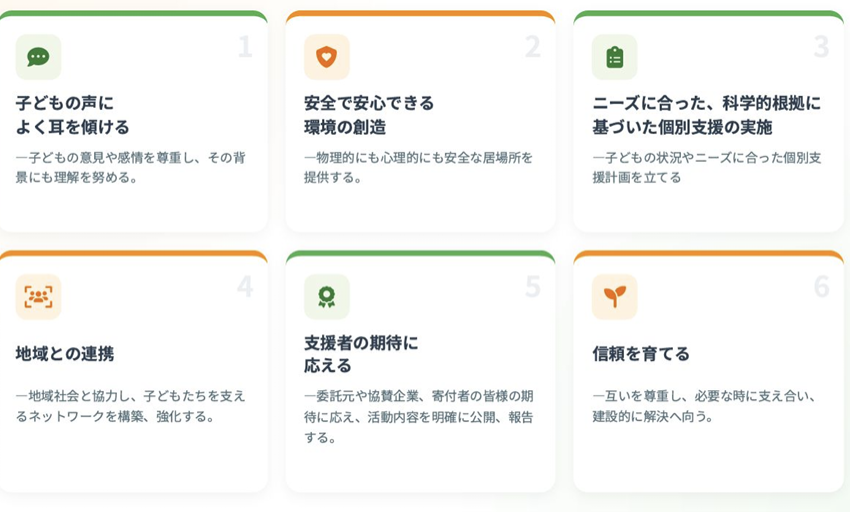The image size is (850, 512).
Task: Click the faint number 5 on 支援者の期待 card
Action: pos(533,287)
